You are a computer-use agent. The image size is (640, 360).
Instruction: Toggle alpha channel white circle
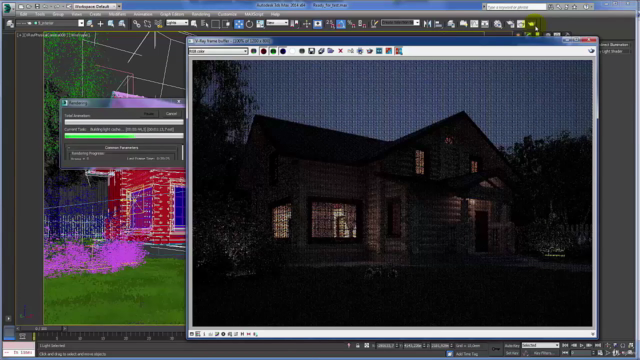pyautogui.click(x=292, y=51)
